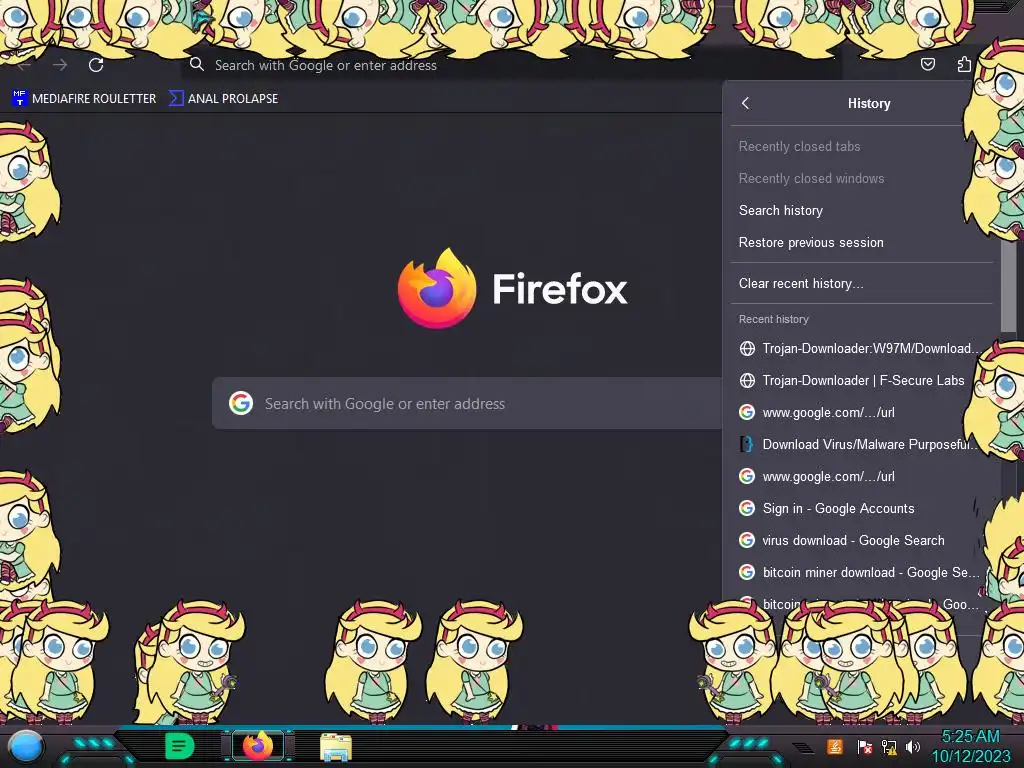This screenshot has width=1024, height=768.
Task: Open Action Center flag tray icon
Action: point(864,746)
